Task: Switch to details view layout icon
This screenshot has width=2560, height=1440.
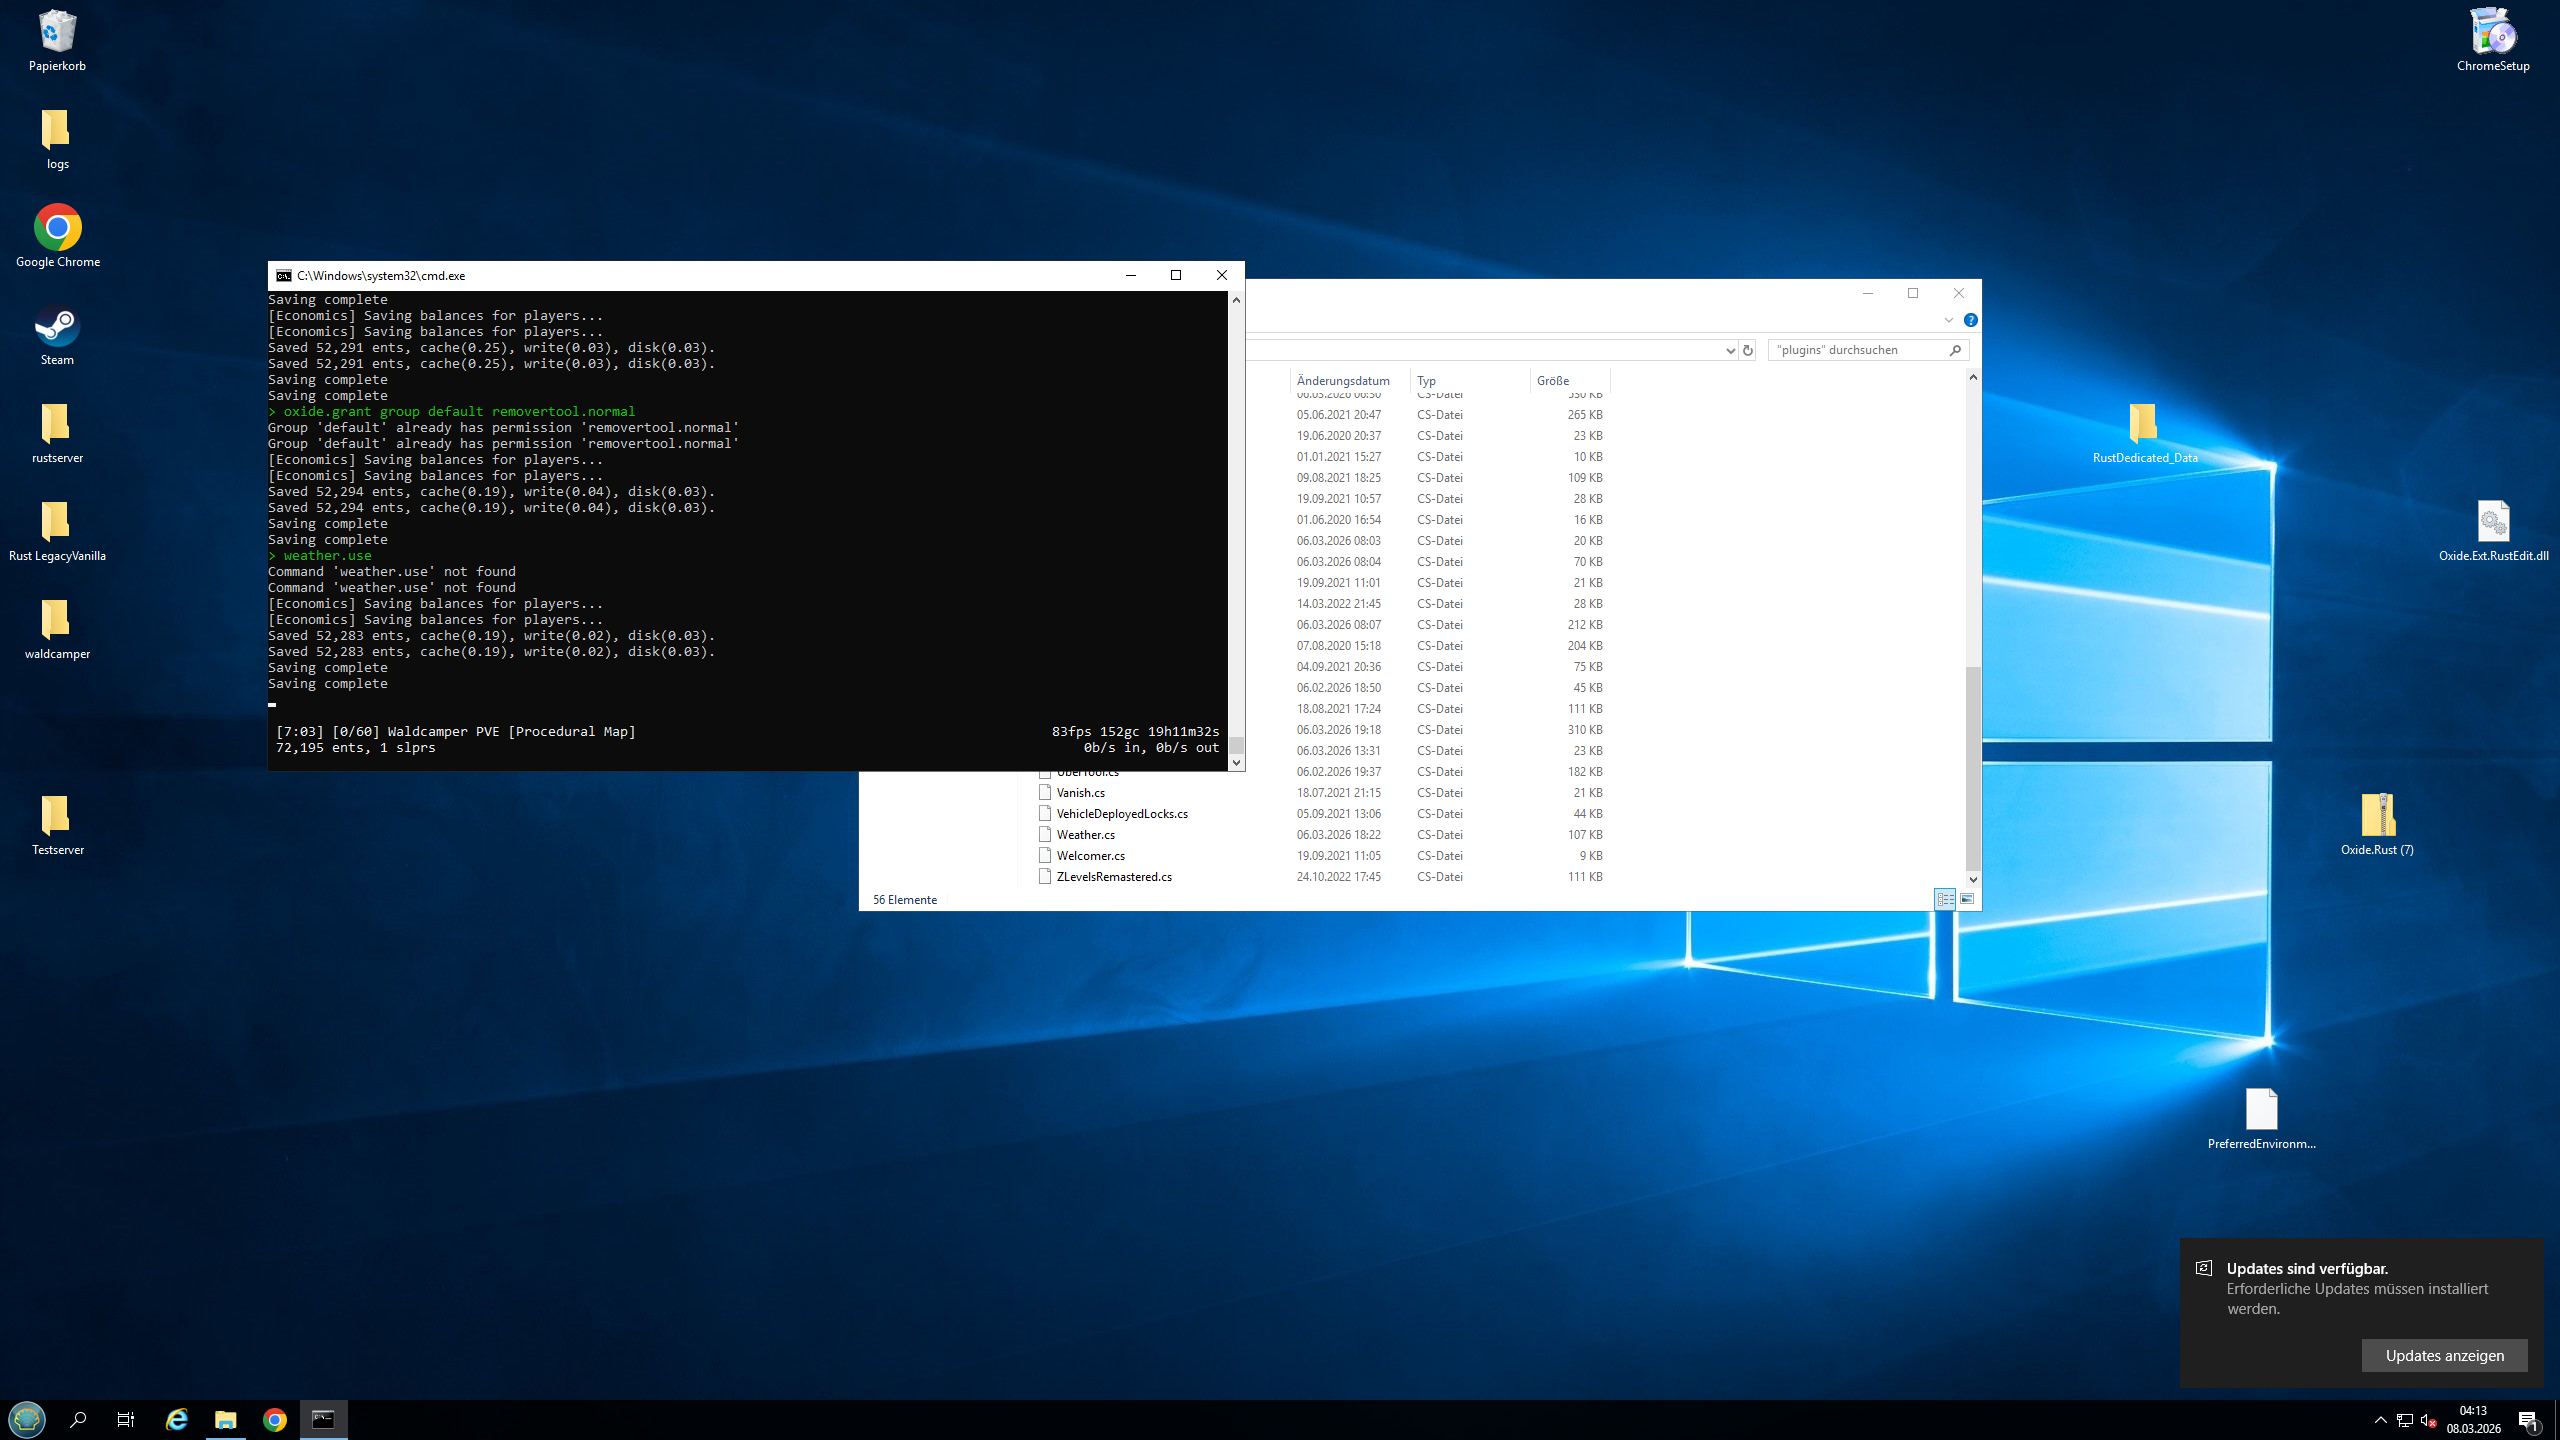Action: [x=1944, y=899]
